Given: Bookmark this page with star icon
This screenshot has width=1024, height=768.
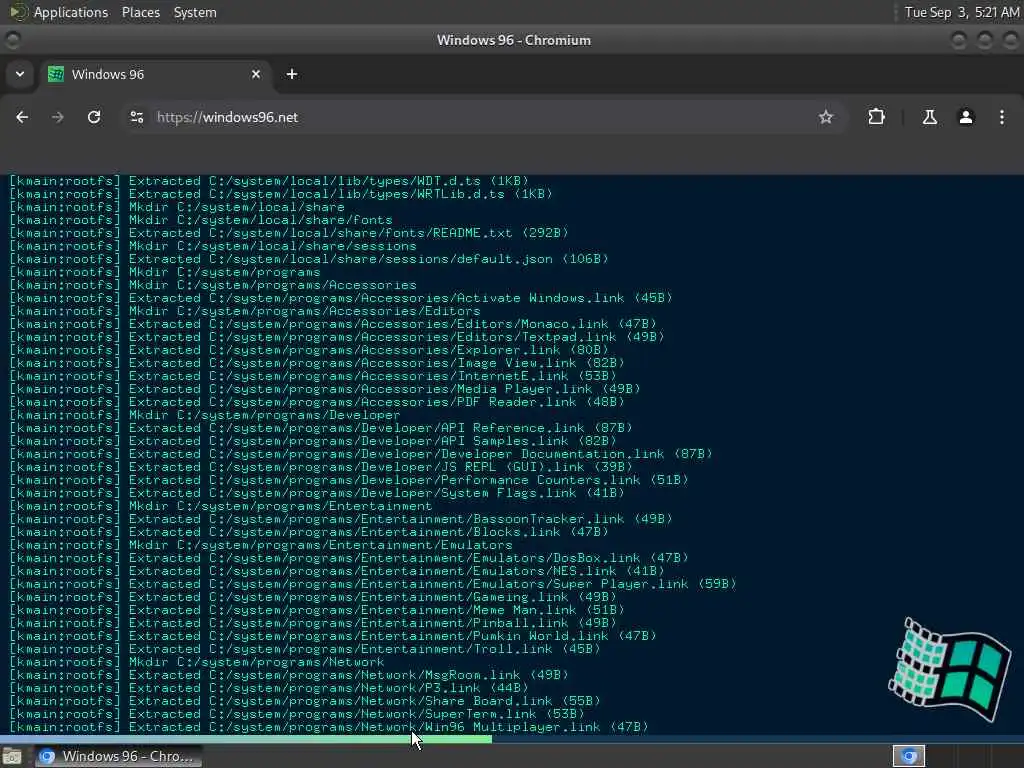Looking at the screenshot, I should [826, 117].
